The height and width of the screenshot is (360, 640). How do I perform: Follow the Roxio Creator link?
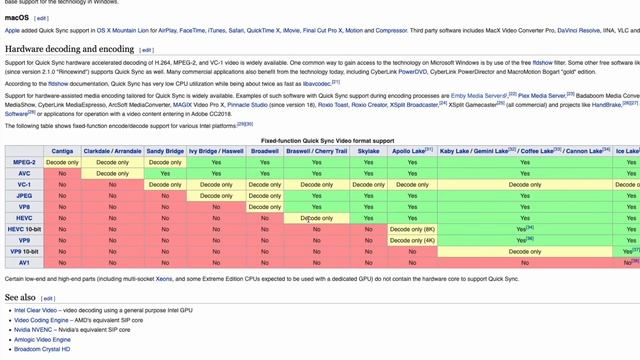(369, 105)
